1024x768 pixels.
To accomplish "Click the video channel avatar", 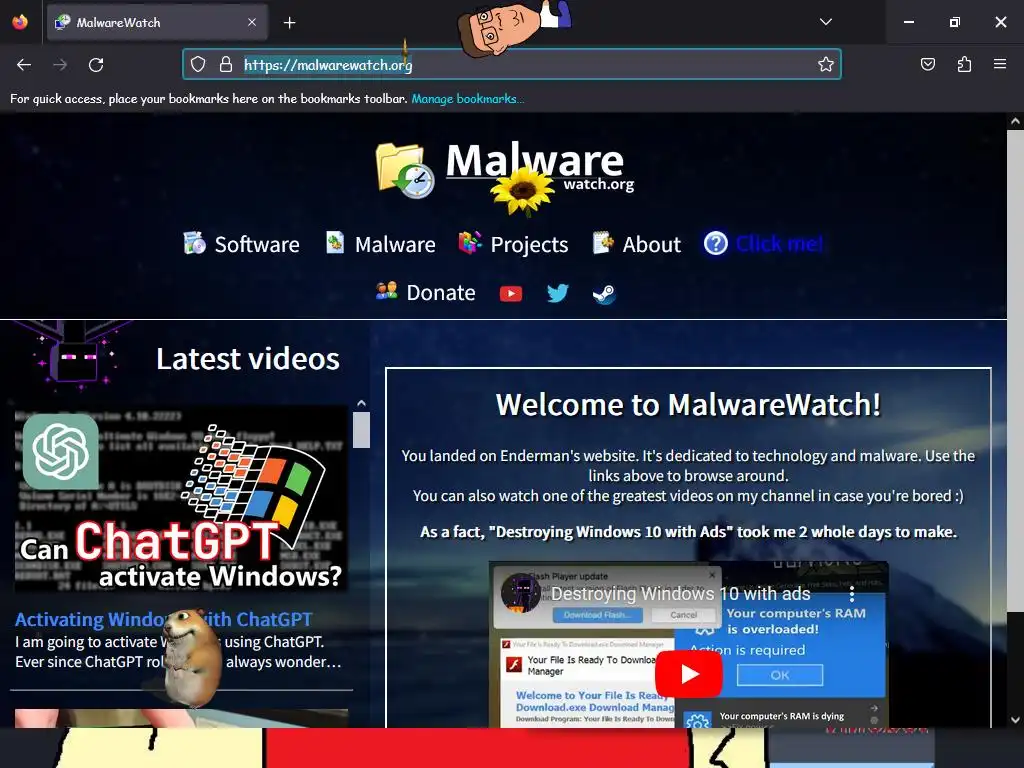I will coord(520,593).
